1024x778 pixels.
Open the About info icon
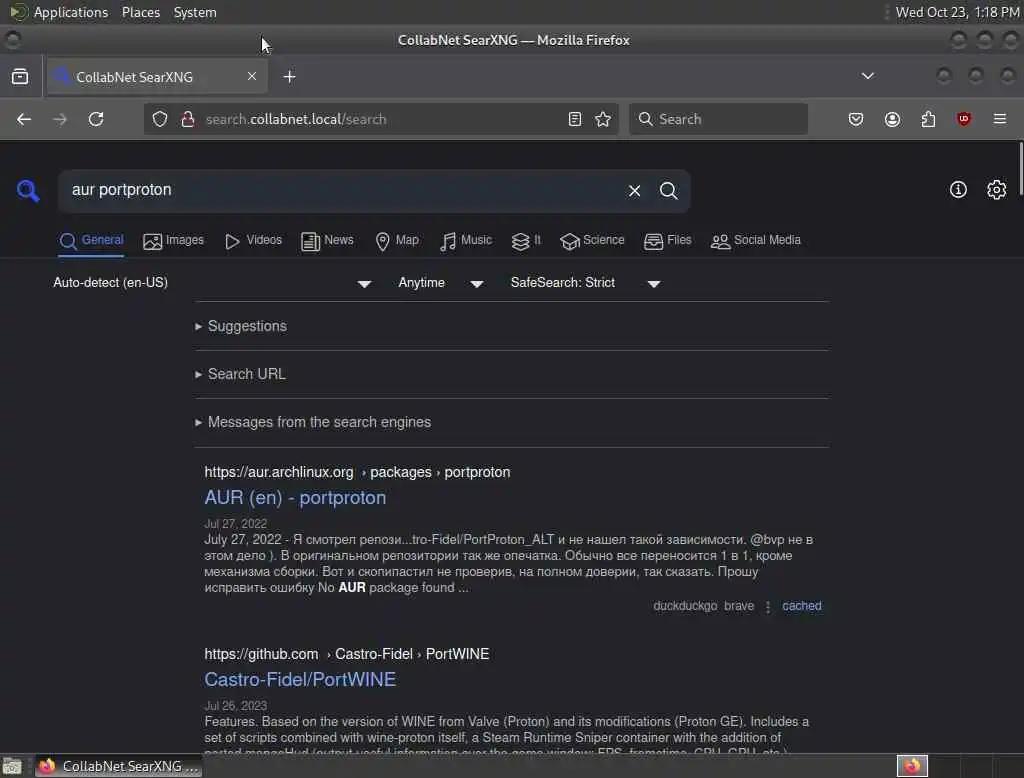click(958, 189)
